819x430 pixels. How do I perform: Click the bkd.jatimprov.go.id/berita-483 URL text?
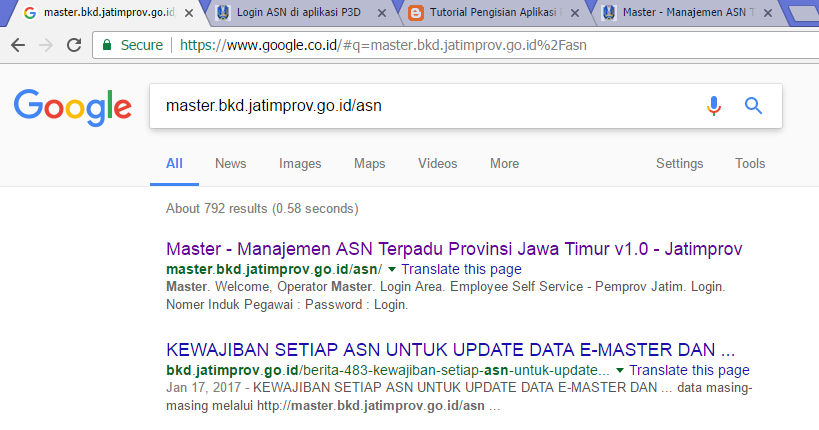tap(388, 370)
